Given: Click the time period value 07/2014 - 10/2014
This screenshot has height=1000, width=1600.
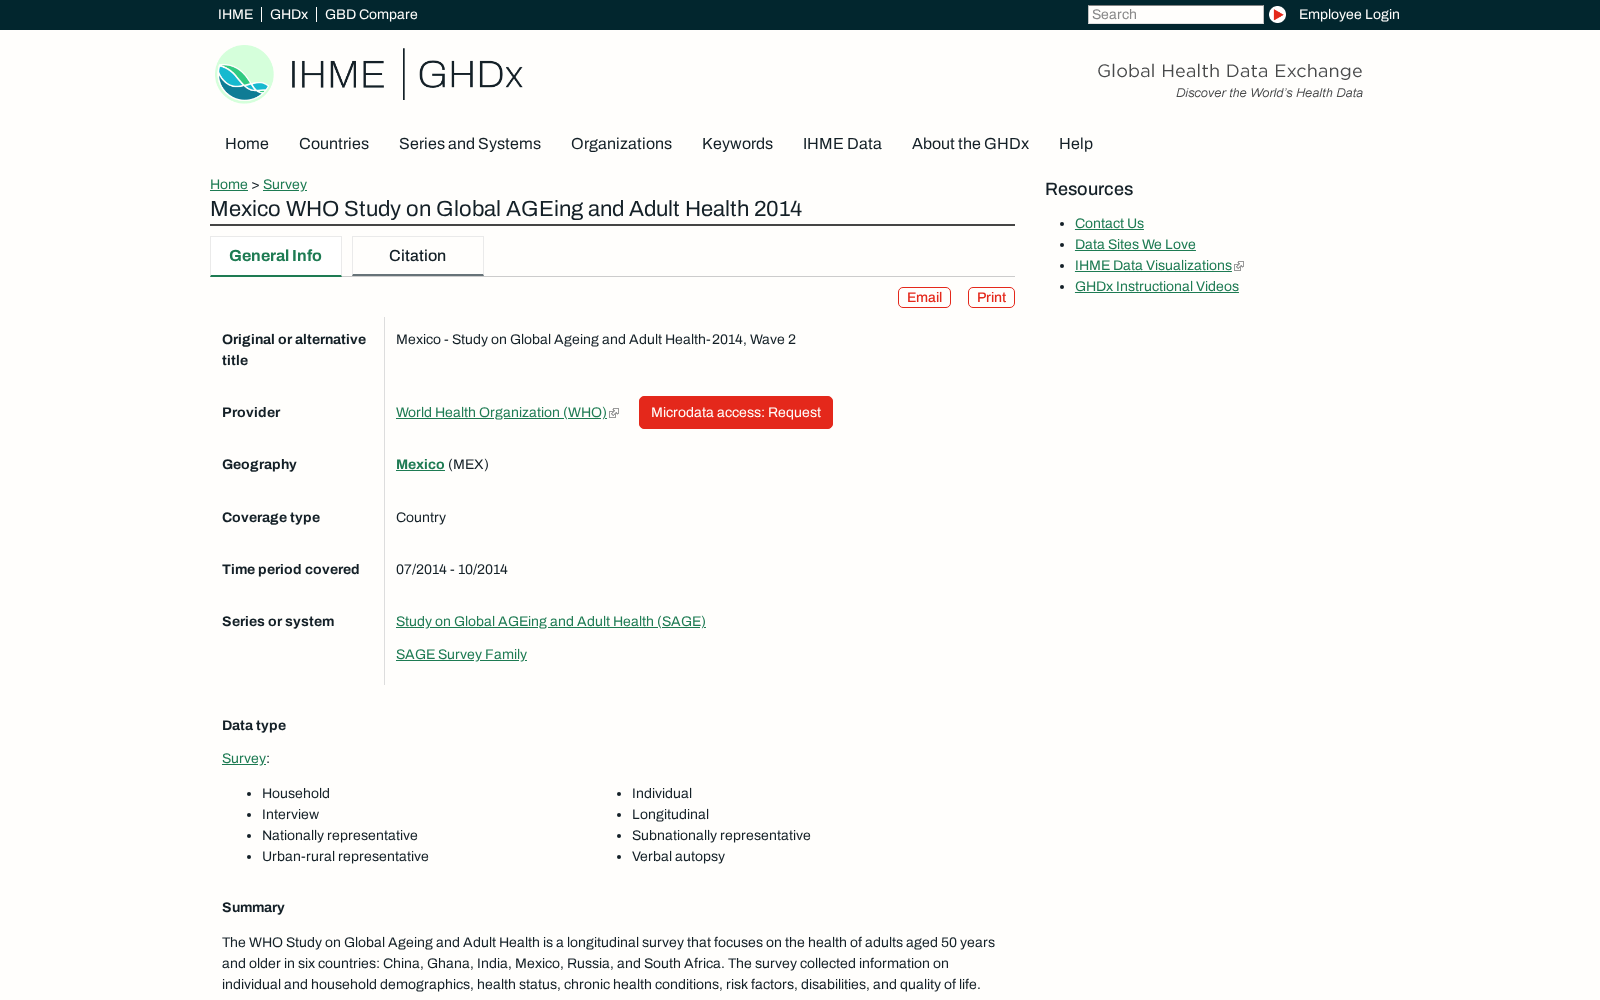Looking at the screenshot, I should click(452, 569).
